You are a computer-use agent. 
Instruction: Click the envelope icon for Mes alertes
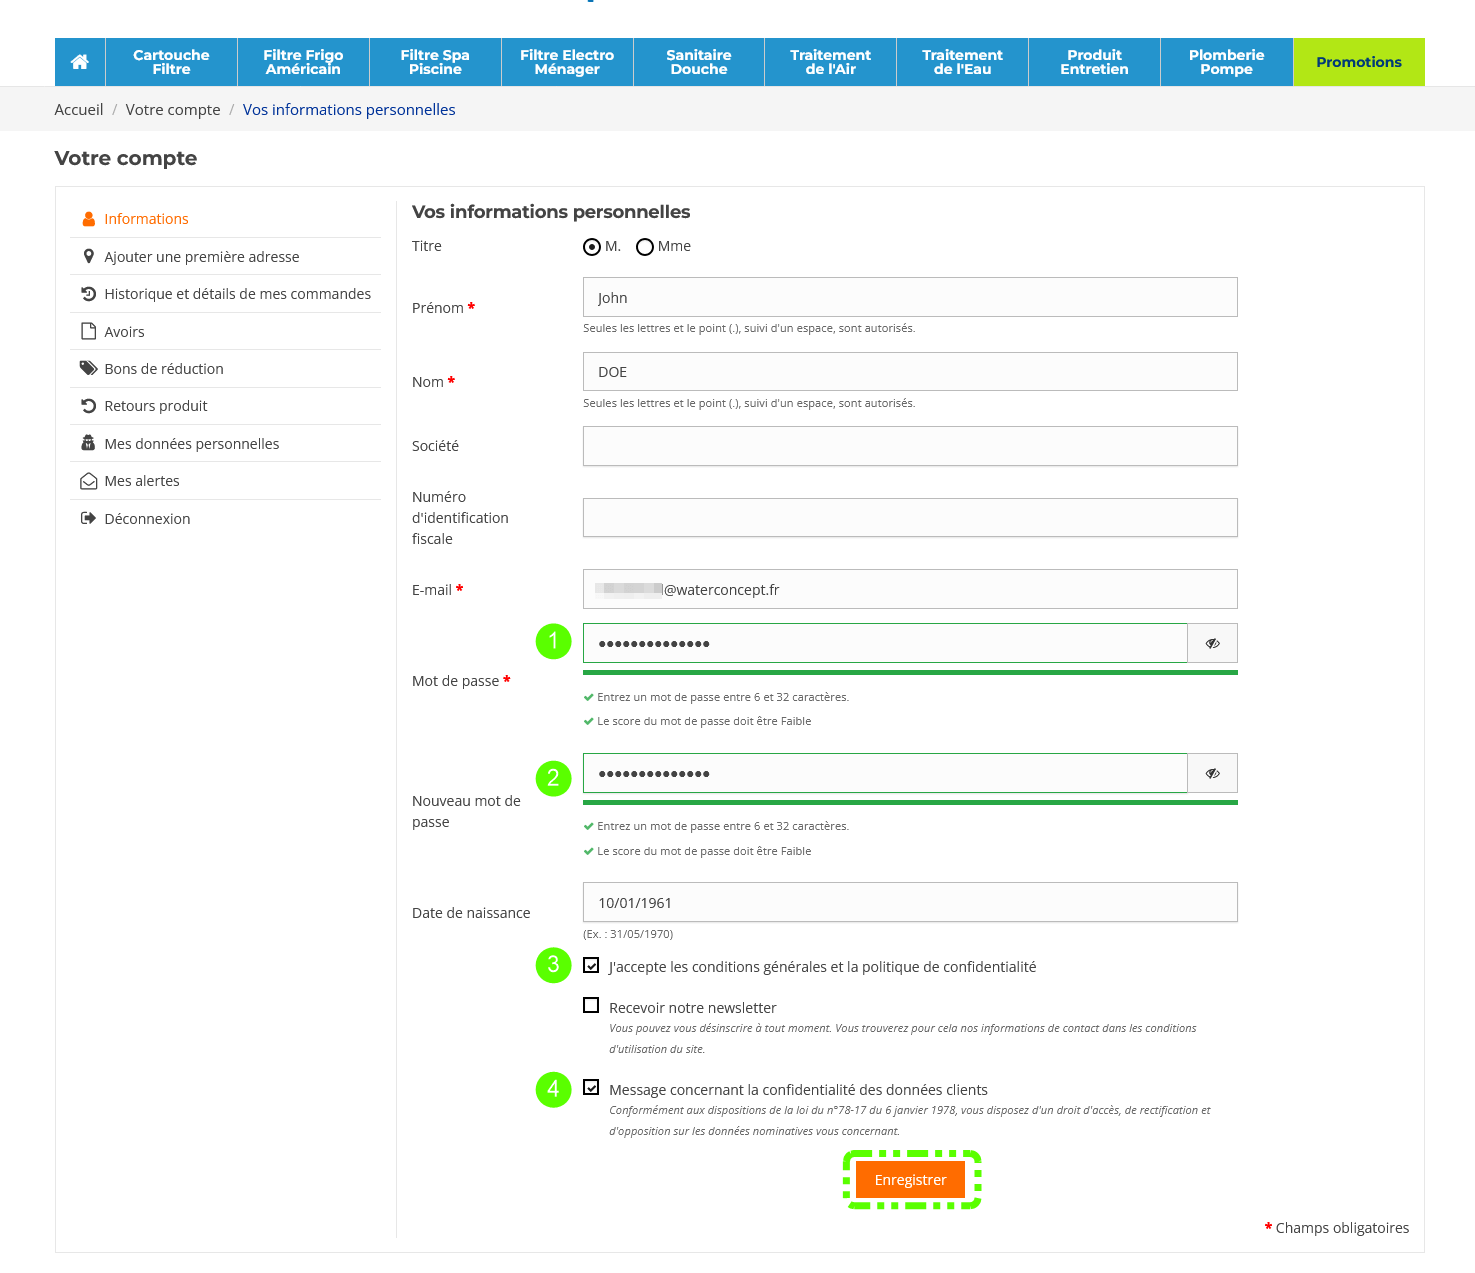(89, 481)
